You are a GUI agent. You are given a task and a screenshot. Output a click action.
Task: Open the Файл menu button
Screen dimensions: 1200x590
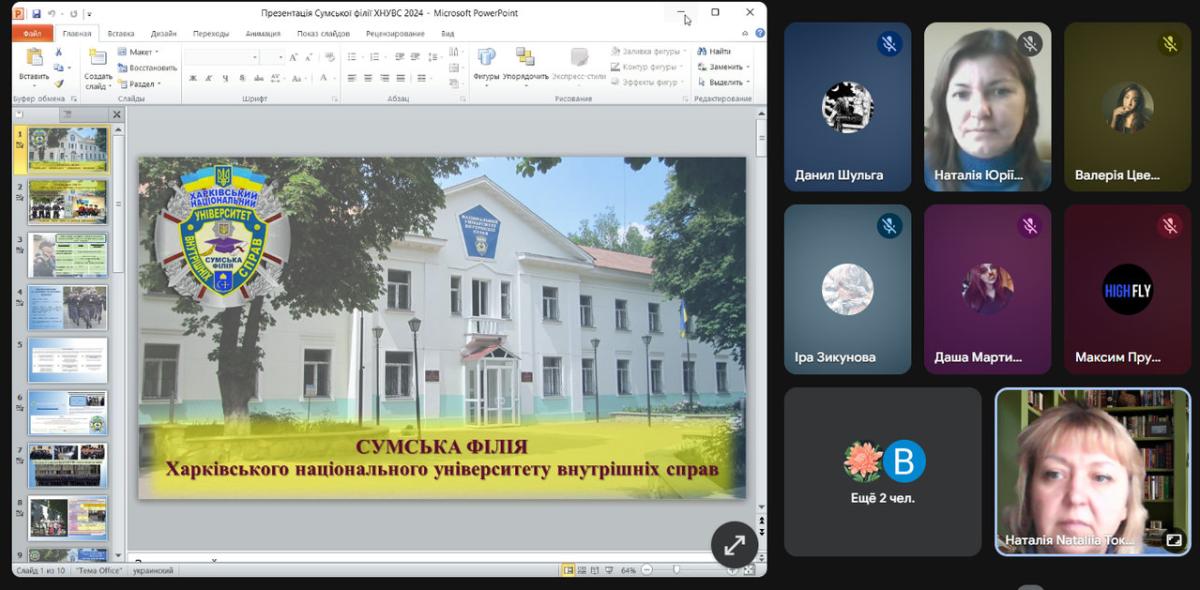[31, 33]
